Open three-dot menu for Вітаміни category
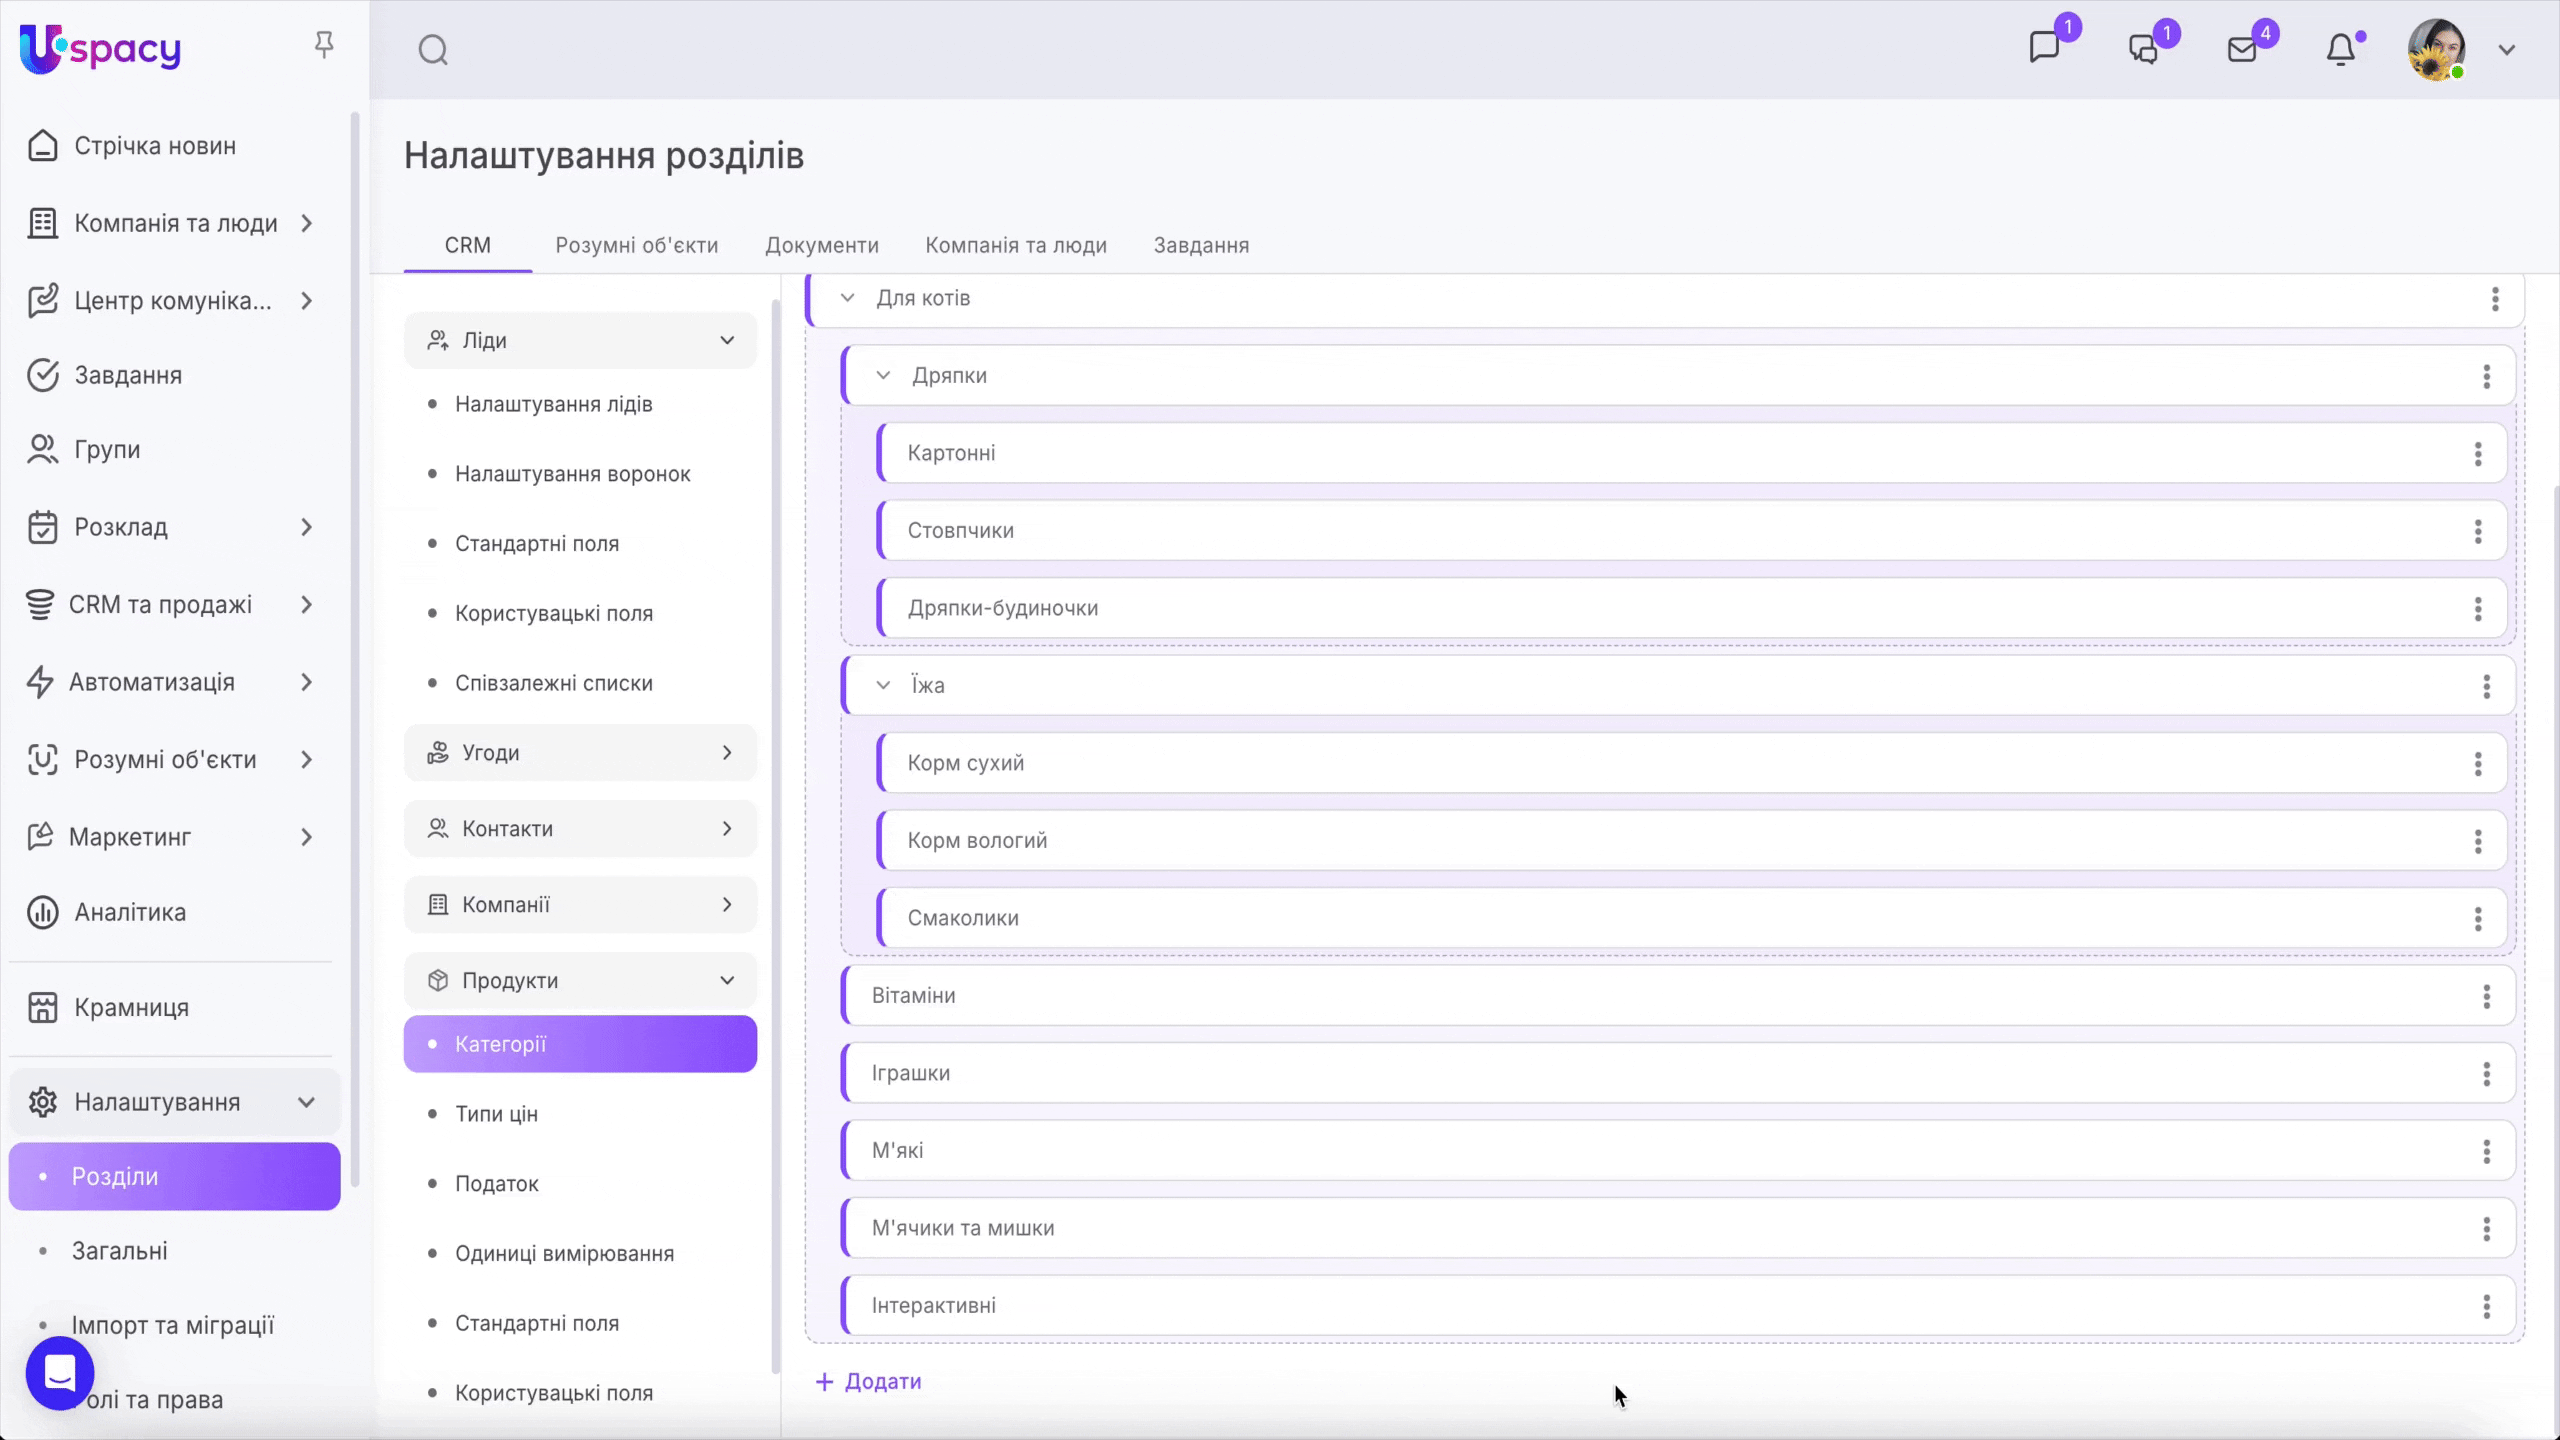This screenshot has height=1440, width=2560. pyautogui.click(x=2486, y=996)
